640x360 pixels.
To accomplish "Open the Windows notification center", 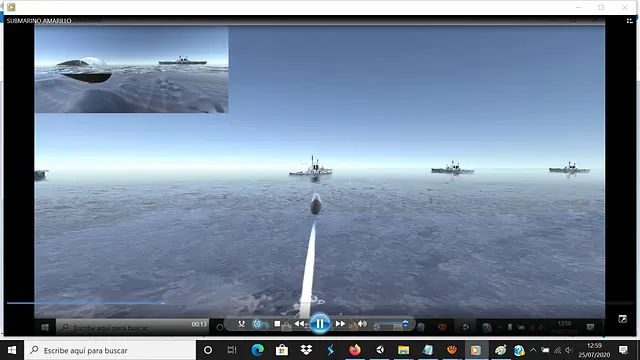I will [x=623, y=350].
